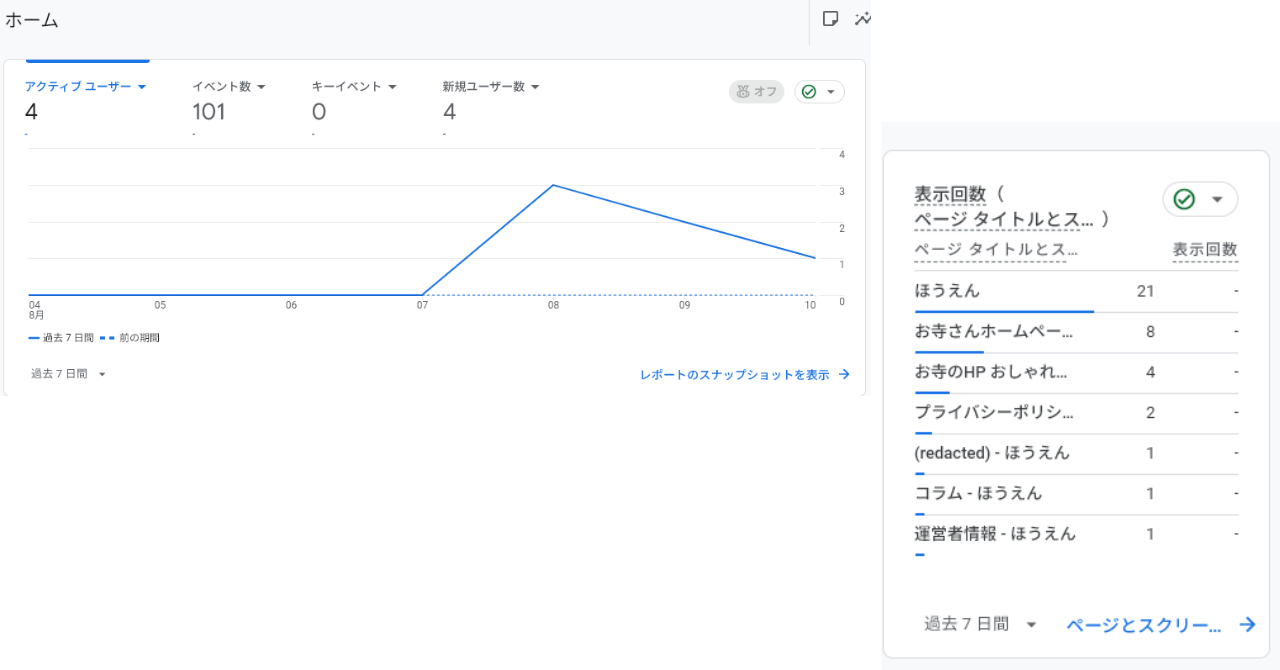Screen dimensions: 1280x670
Task: Click arrow next to レポートのスナップショットを表示
Action: pos(844,375)
